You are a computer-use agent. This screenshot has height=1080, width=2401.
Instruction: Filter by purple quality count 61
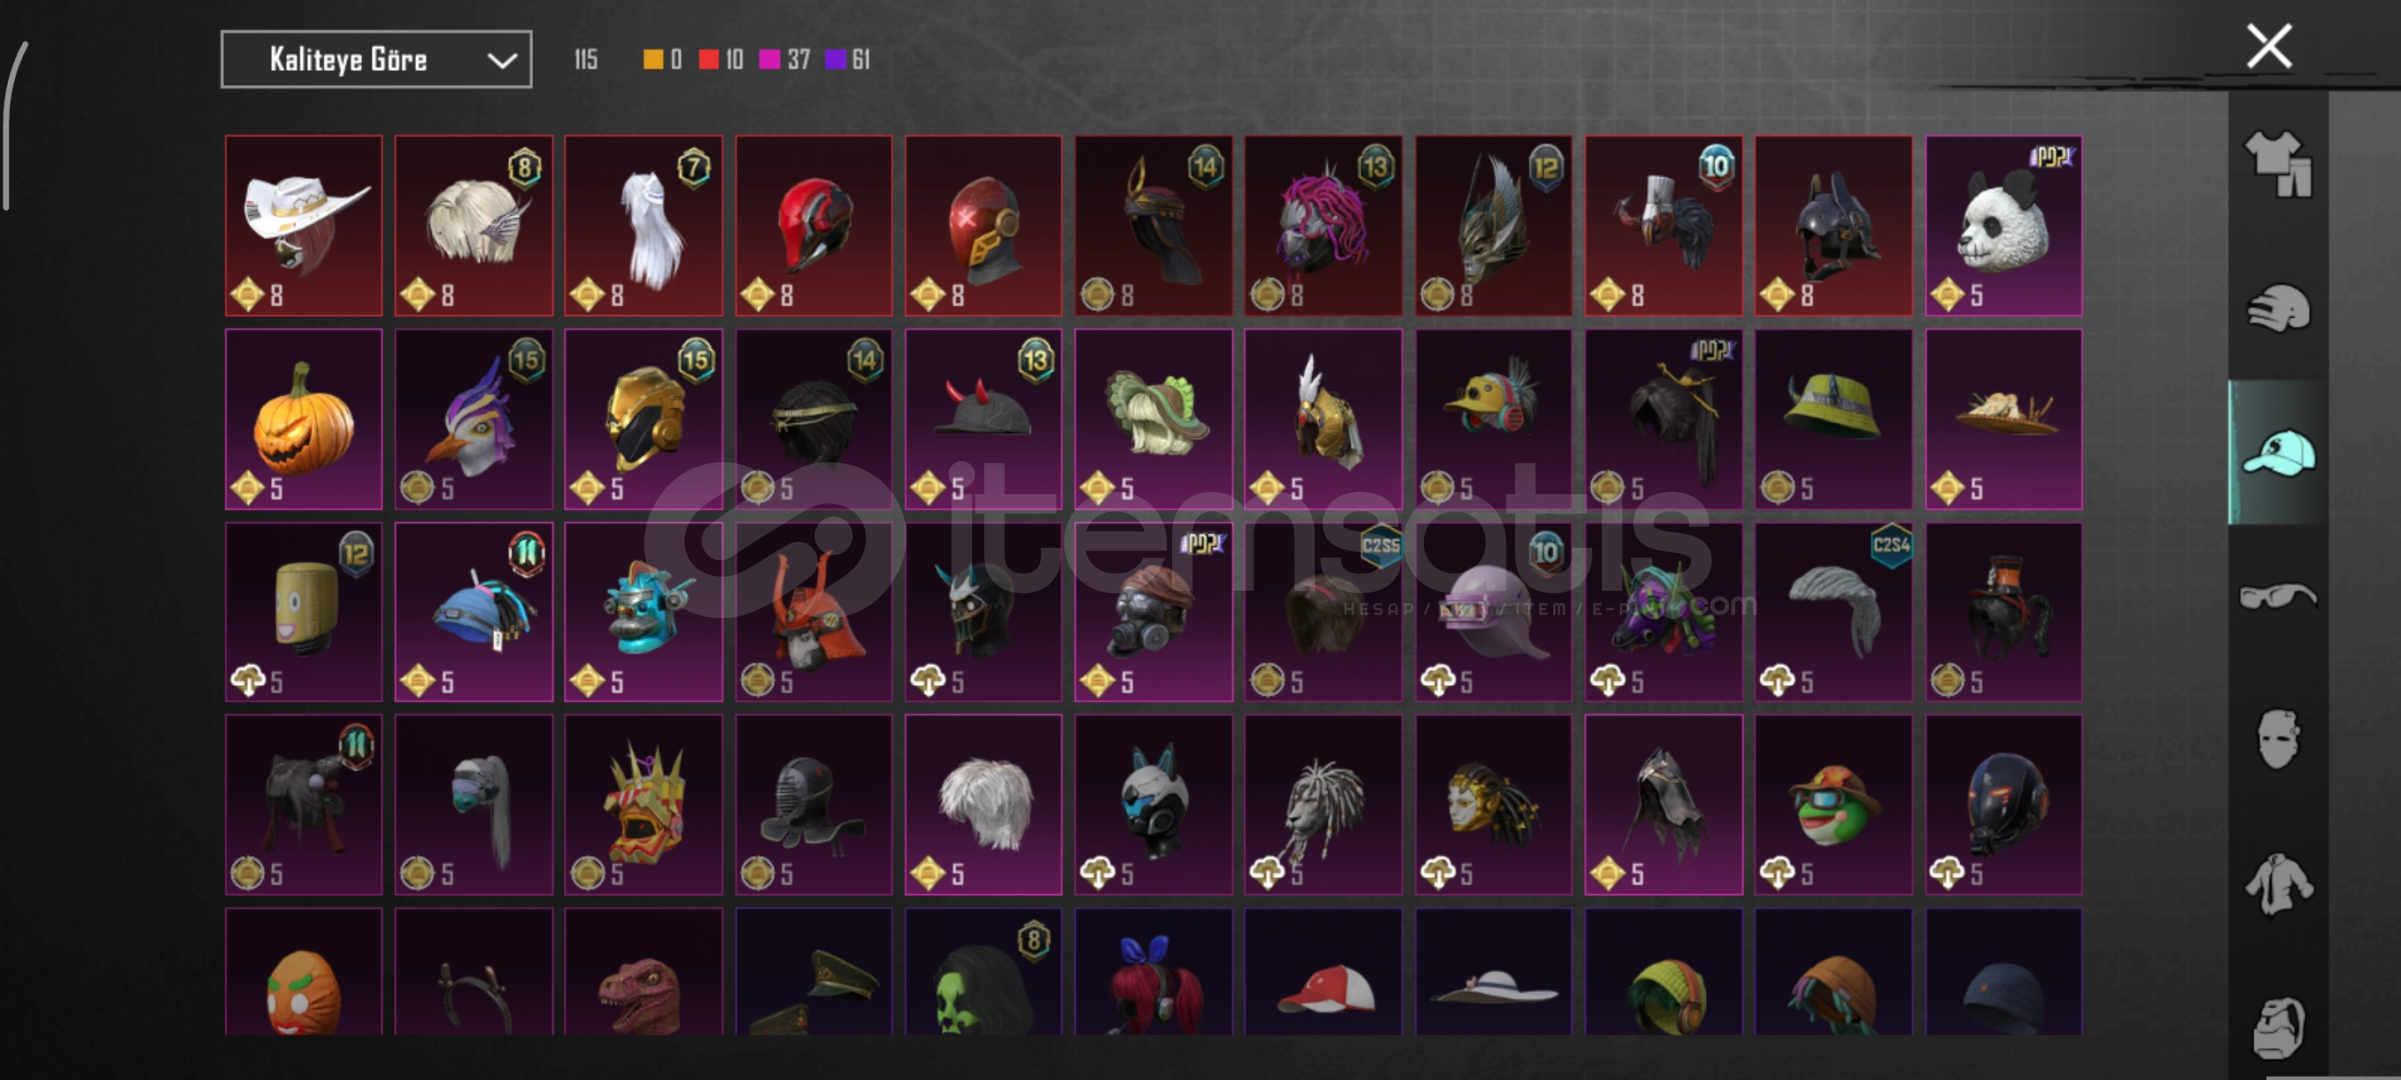point(848,60)
